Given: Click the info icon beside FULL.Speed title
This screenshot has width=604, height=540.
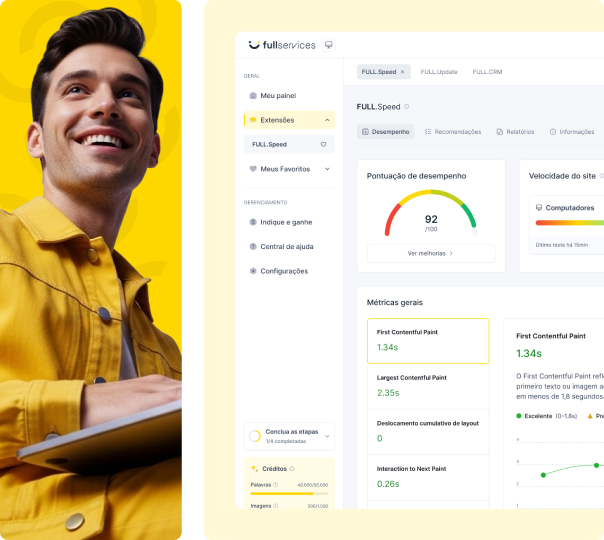Looking at the screenshot, I should coord(407,107).
